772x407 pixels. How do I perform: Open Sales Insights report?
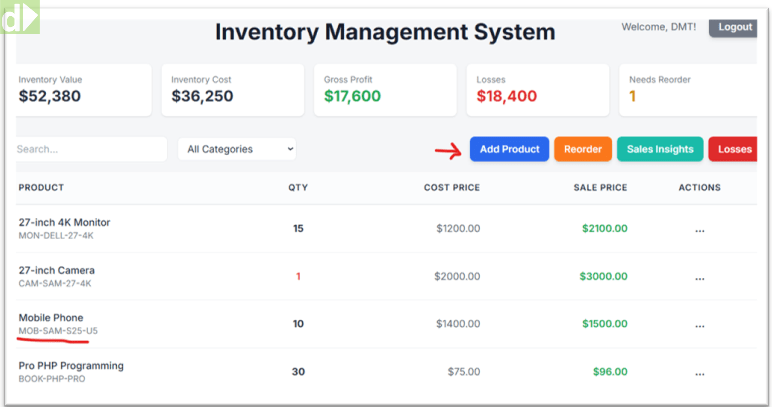[660, 149]
